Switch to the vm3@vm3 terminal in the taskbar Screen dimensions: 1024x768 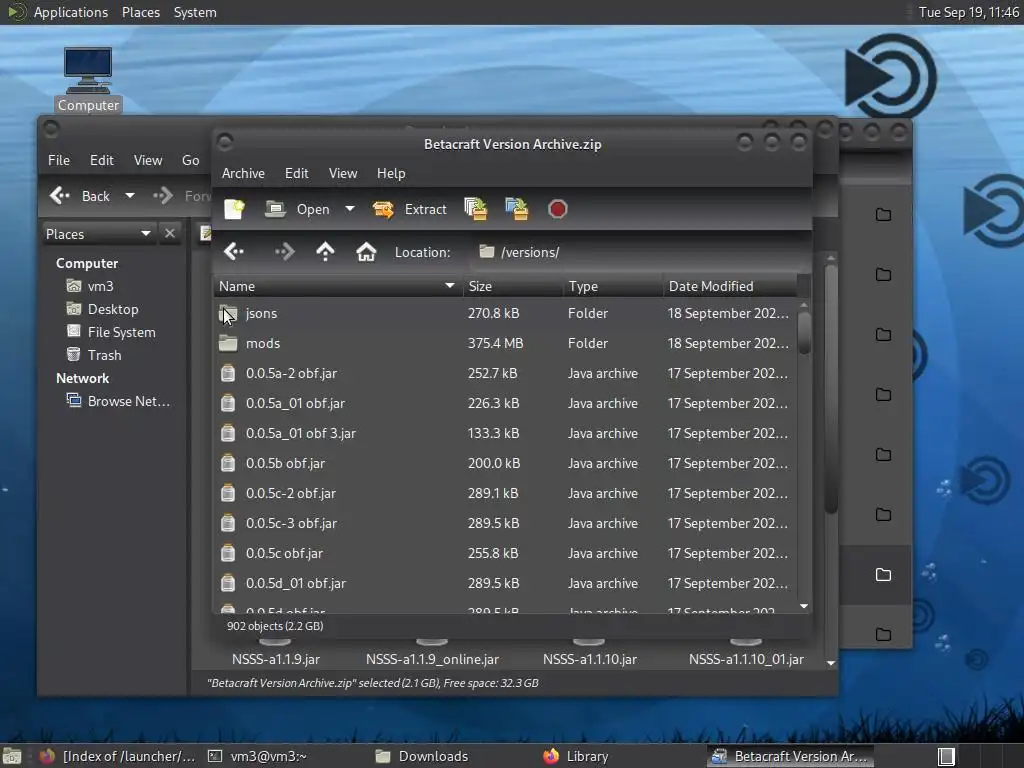(257, 756)
